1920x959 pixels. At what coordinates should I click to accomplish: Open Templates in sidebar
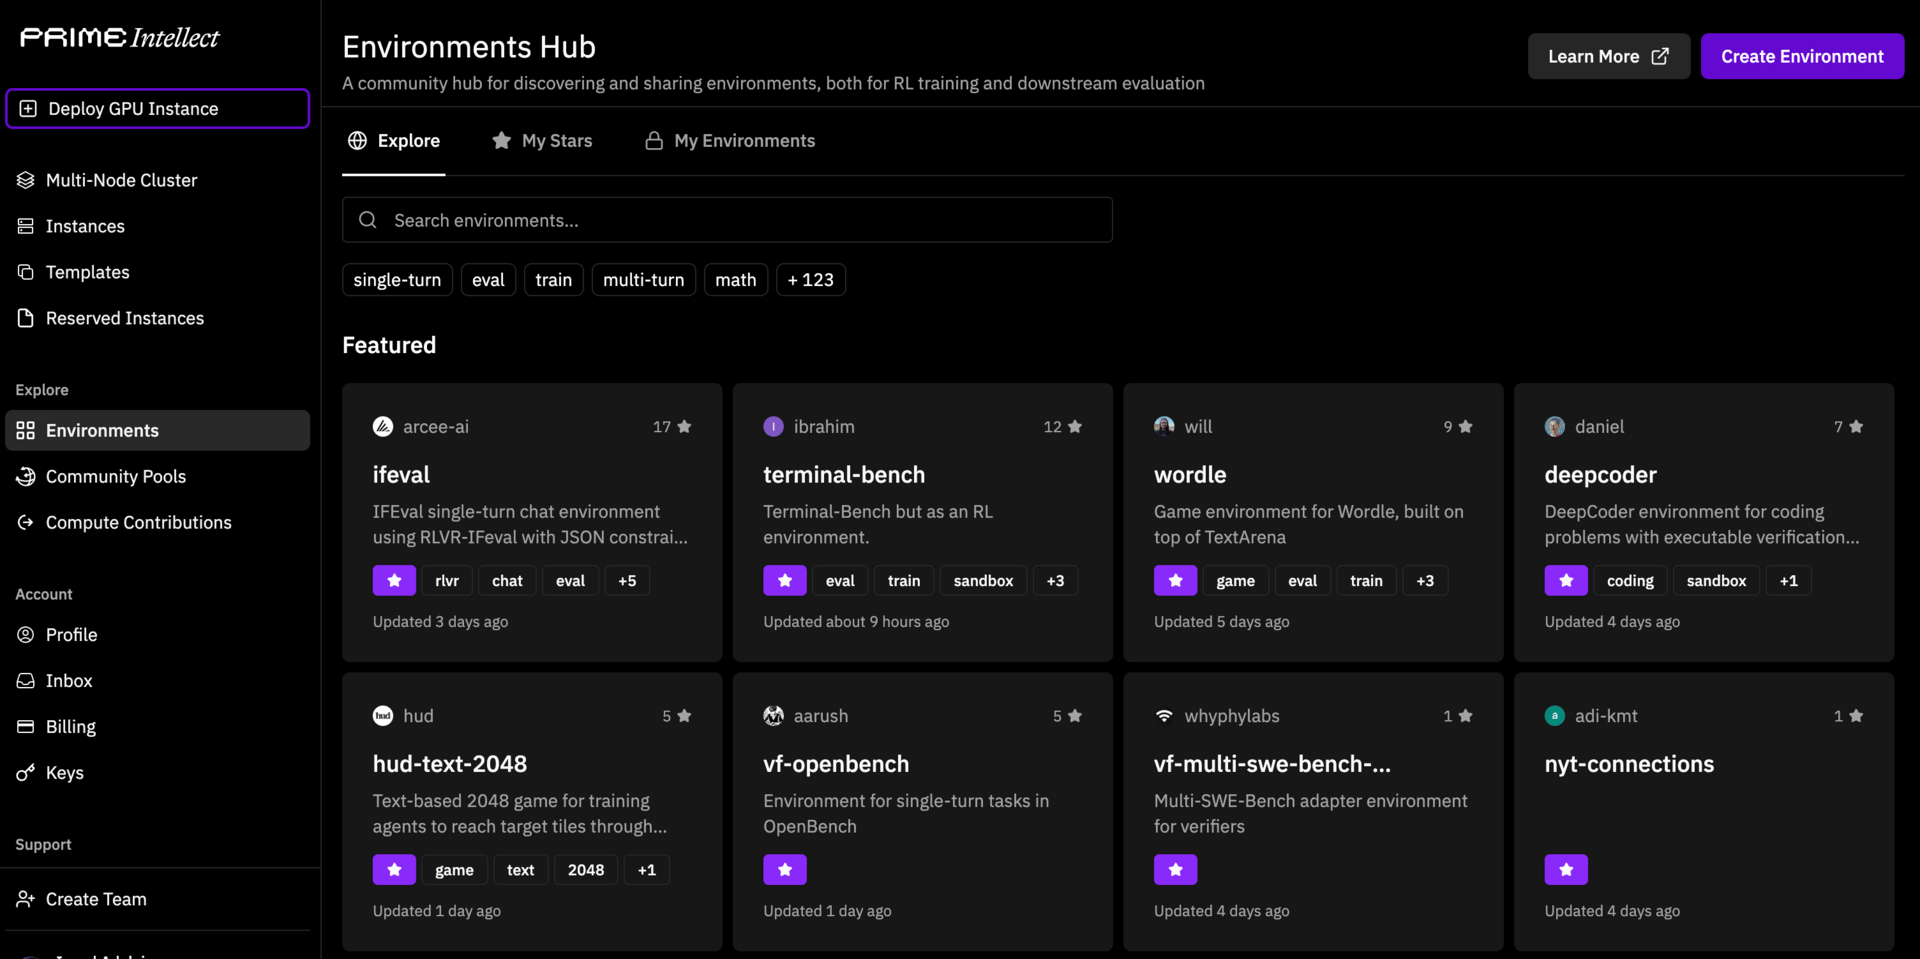[157, 272]
